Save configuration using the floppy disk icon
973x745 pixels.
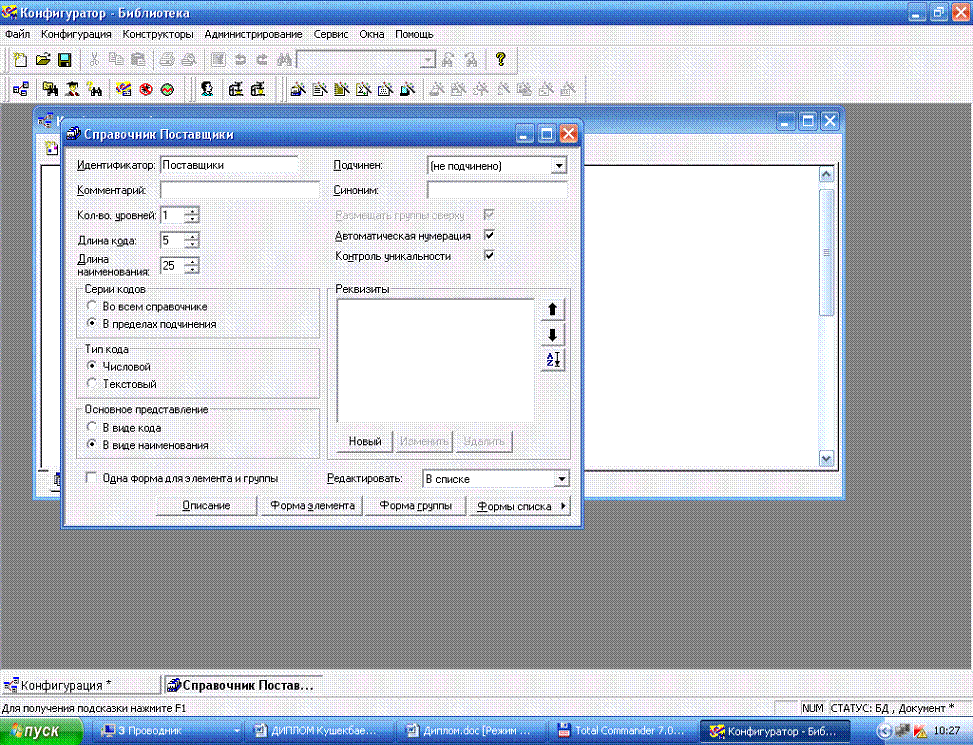63,60
